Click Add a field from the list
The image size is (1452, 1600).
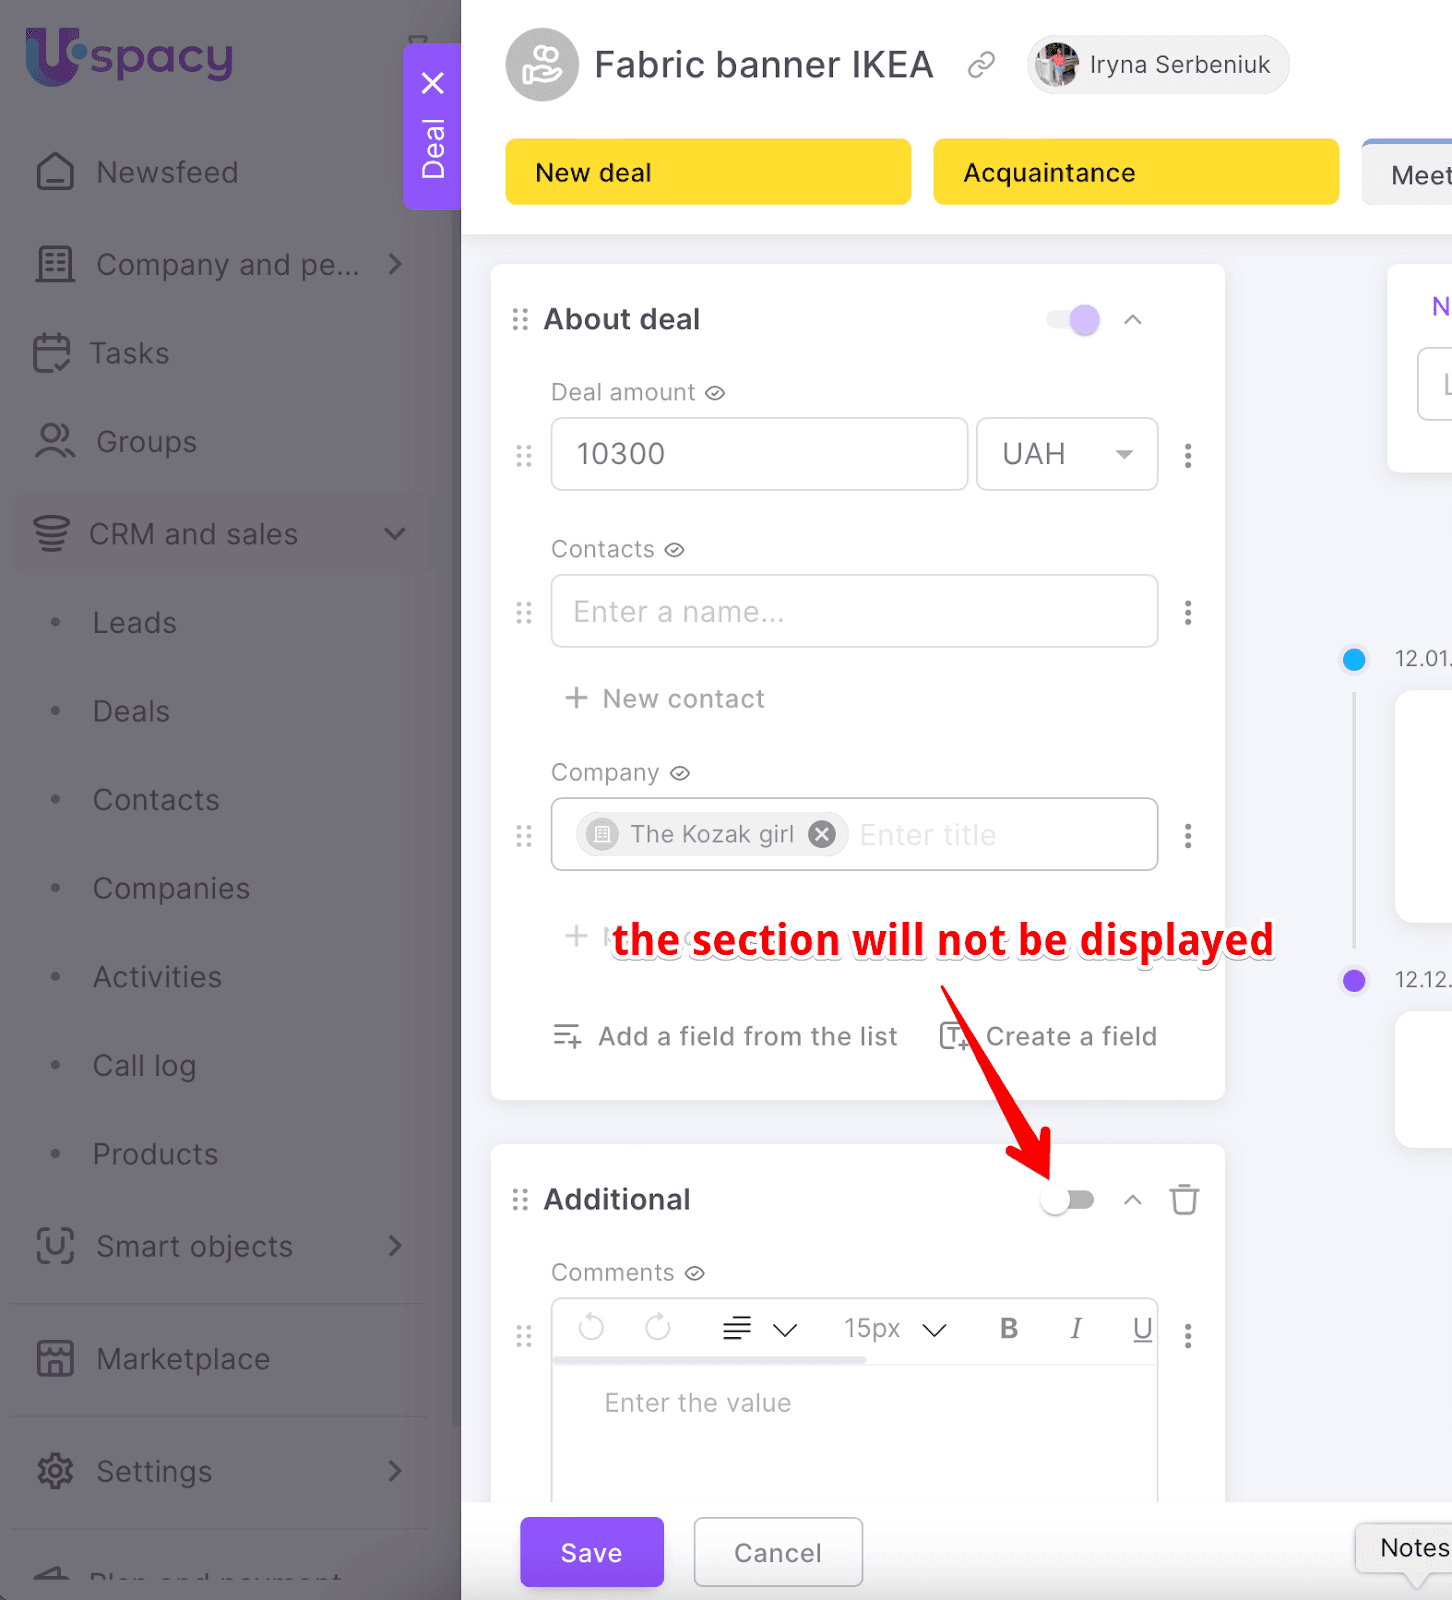point(726,1037)
